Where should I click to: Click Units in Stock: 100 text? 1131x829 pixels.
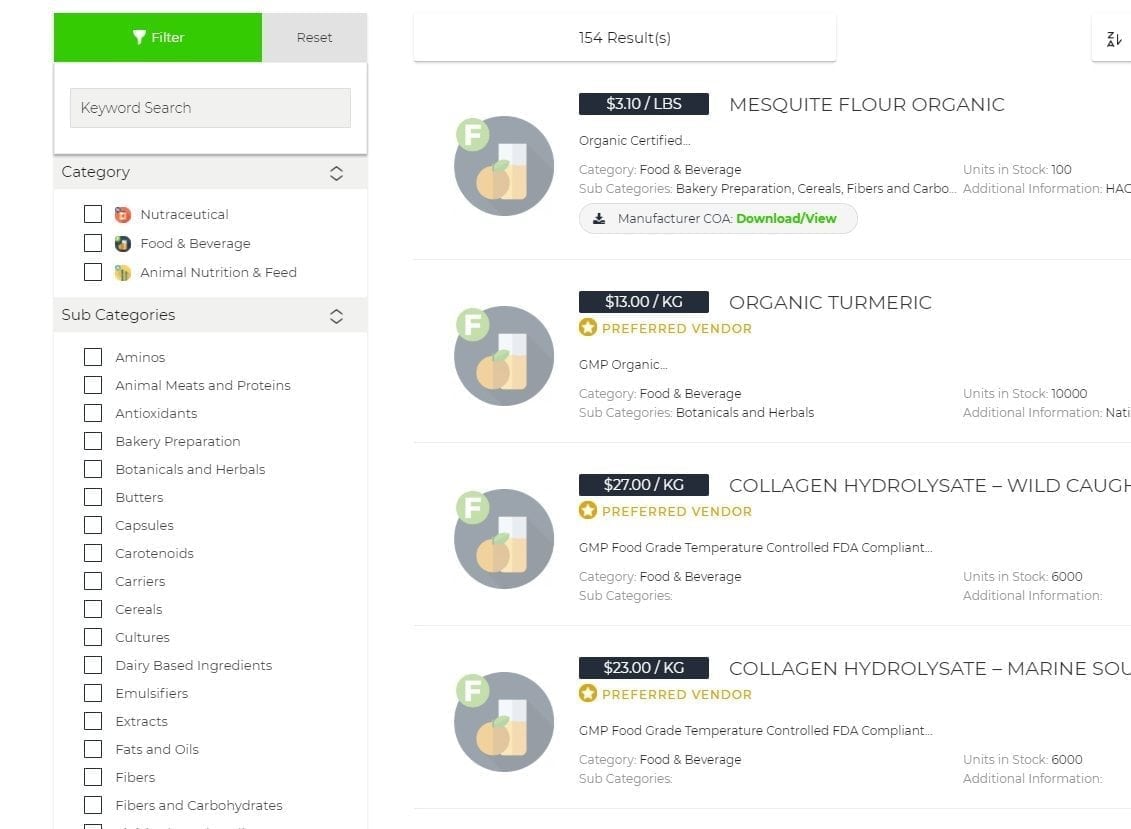1017,170
